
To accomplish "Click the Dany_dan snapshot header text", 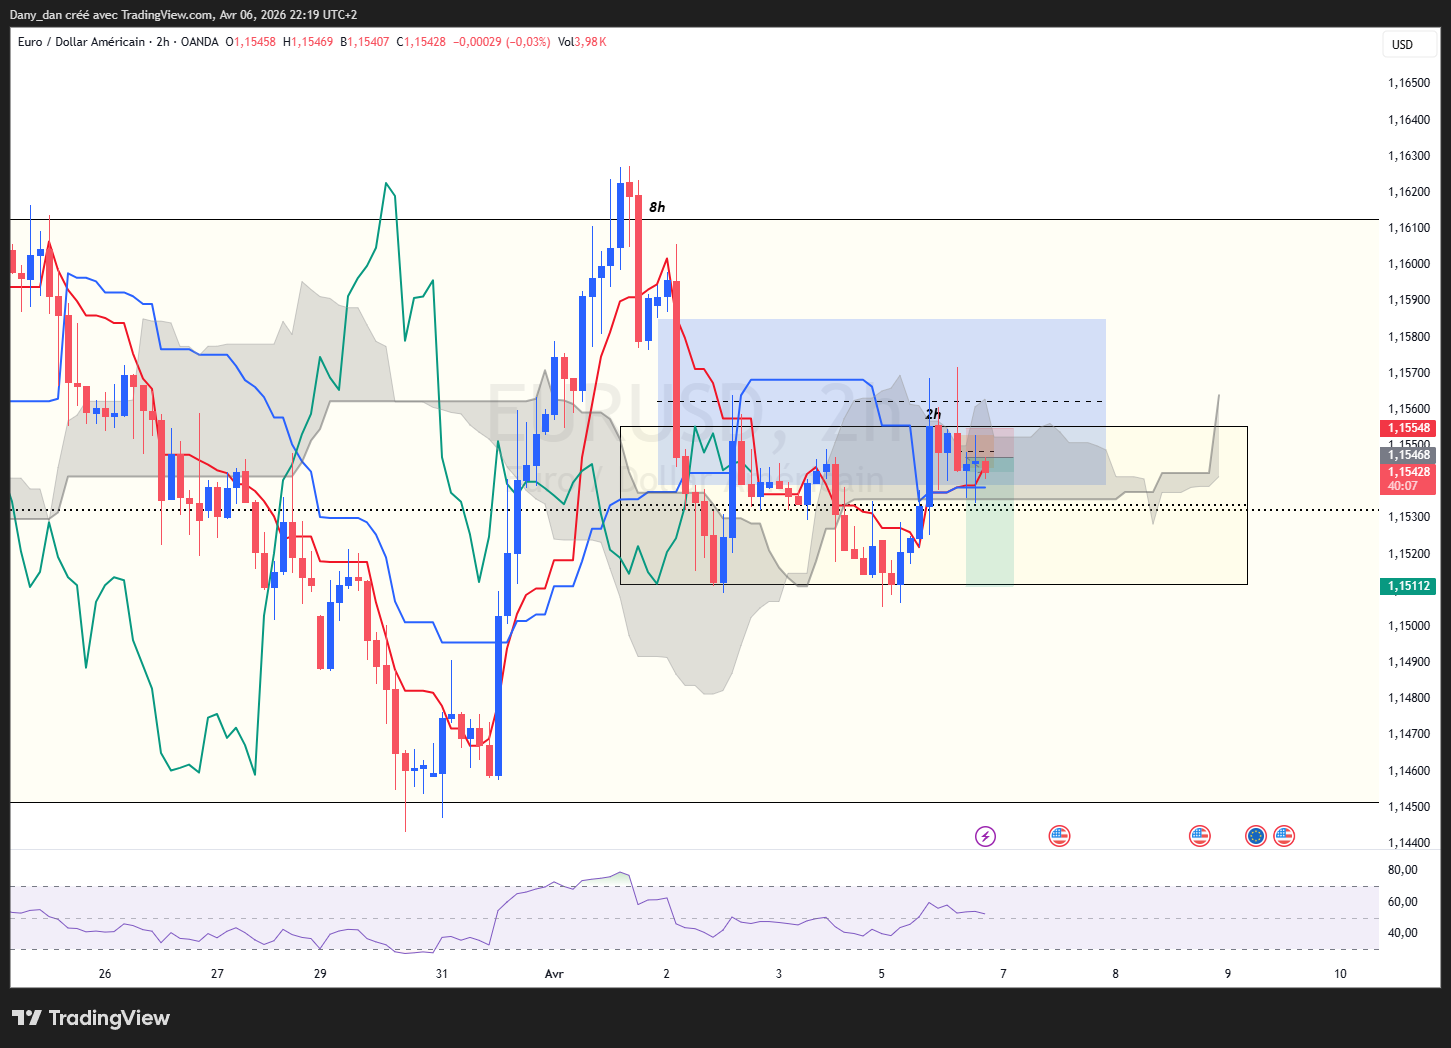I will pos(183,15).
